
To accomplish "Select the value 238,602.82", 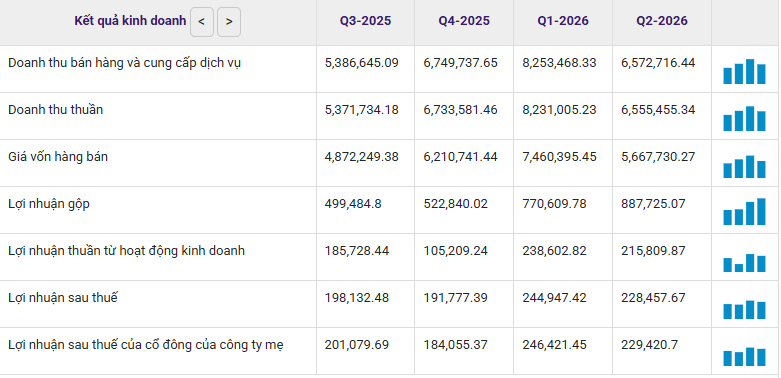I will 554,251.
